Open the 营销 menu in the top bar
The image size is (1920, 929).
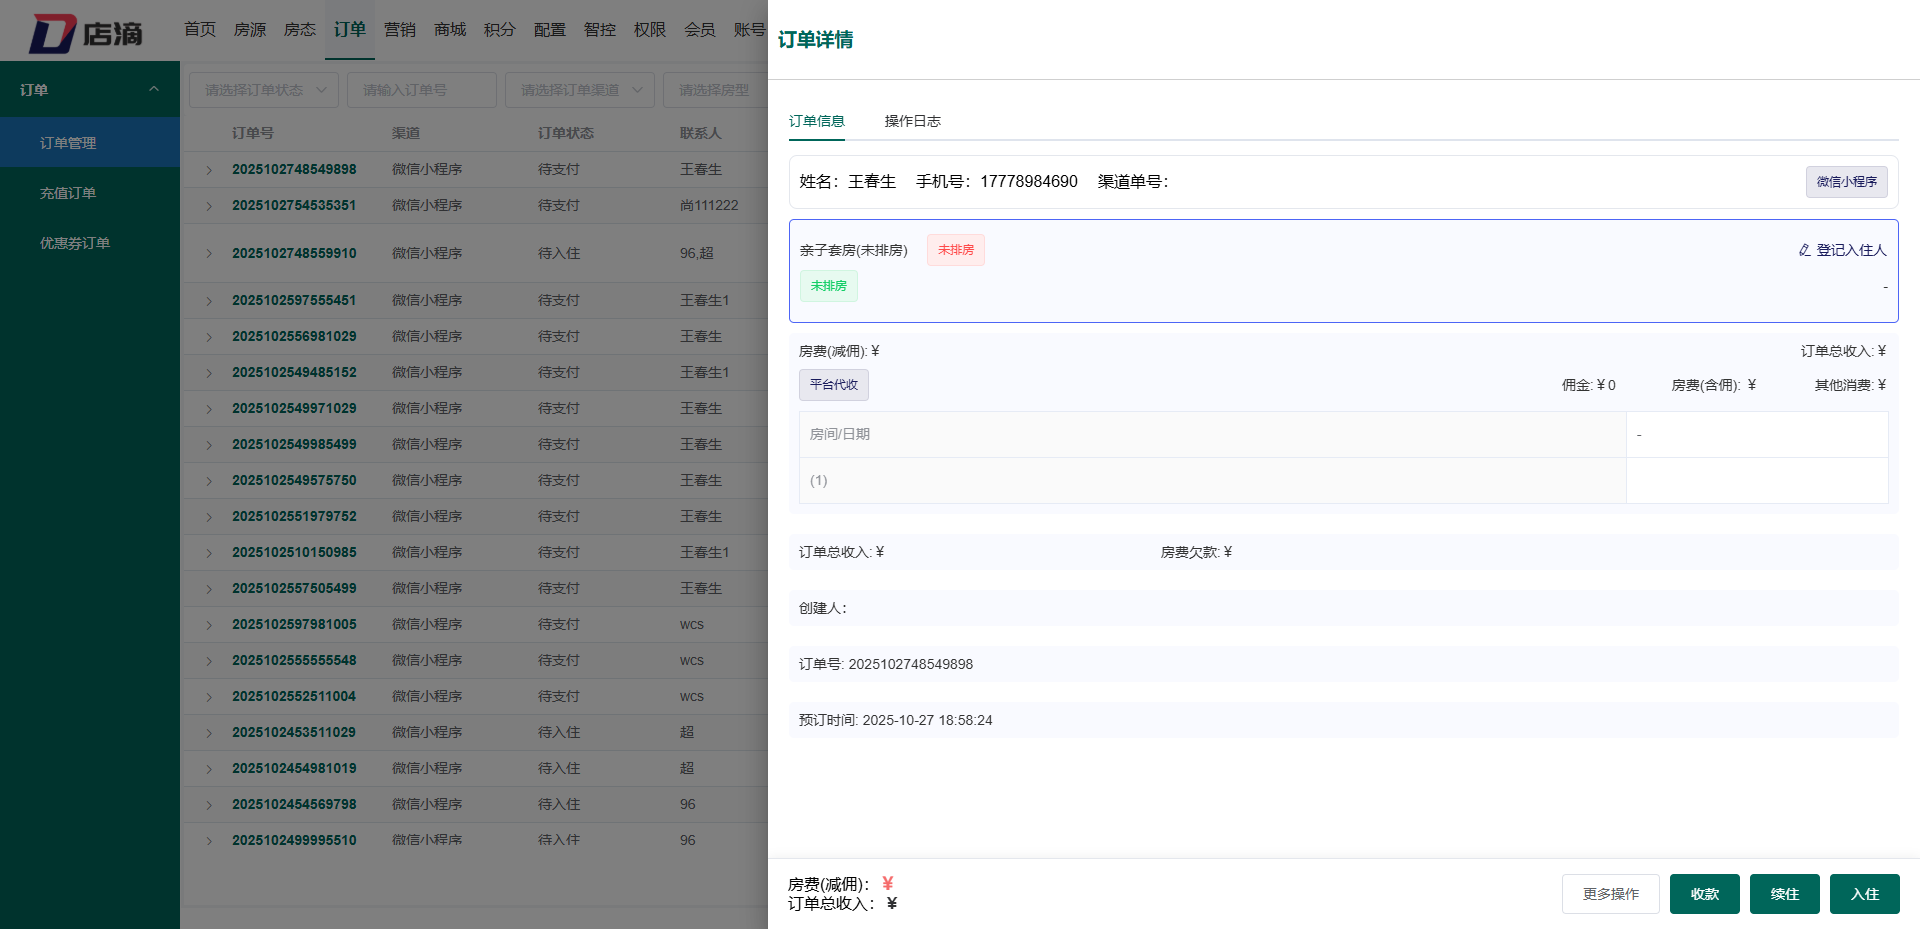pyautogui.click(x=400, y=29)
